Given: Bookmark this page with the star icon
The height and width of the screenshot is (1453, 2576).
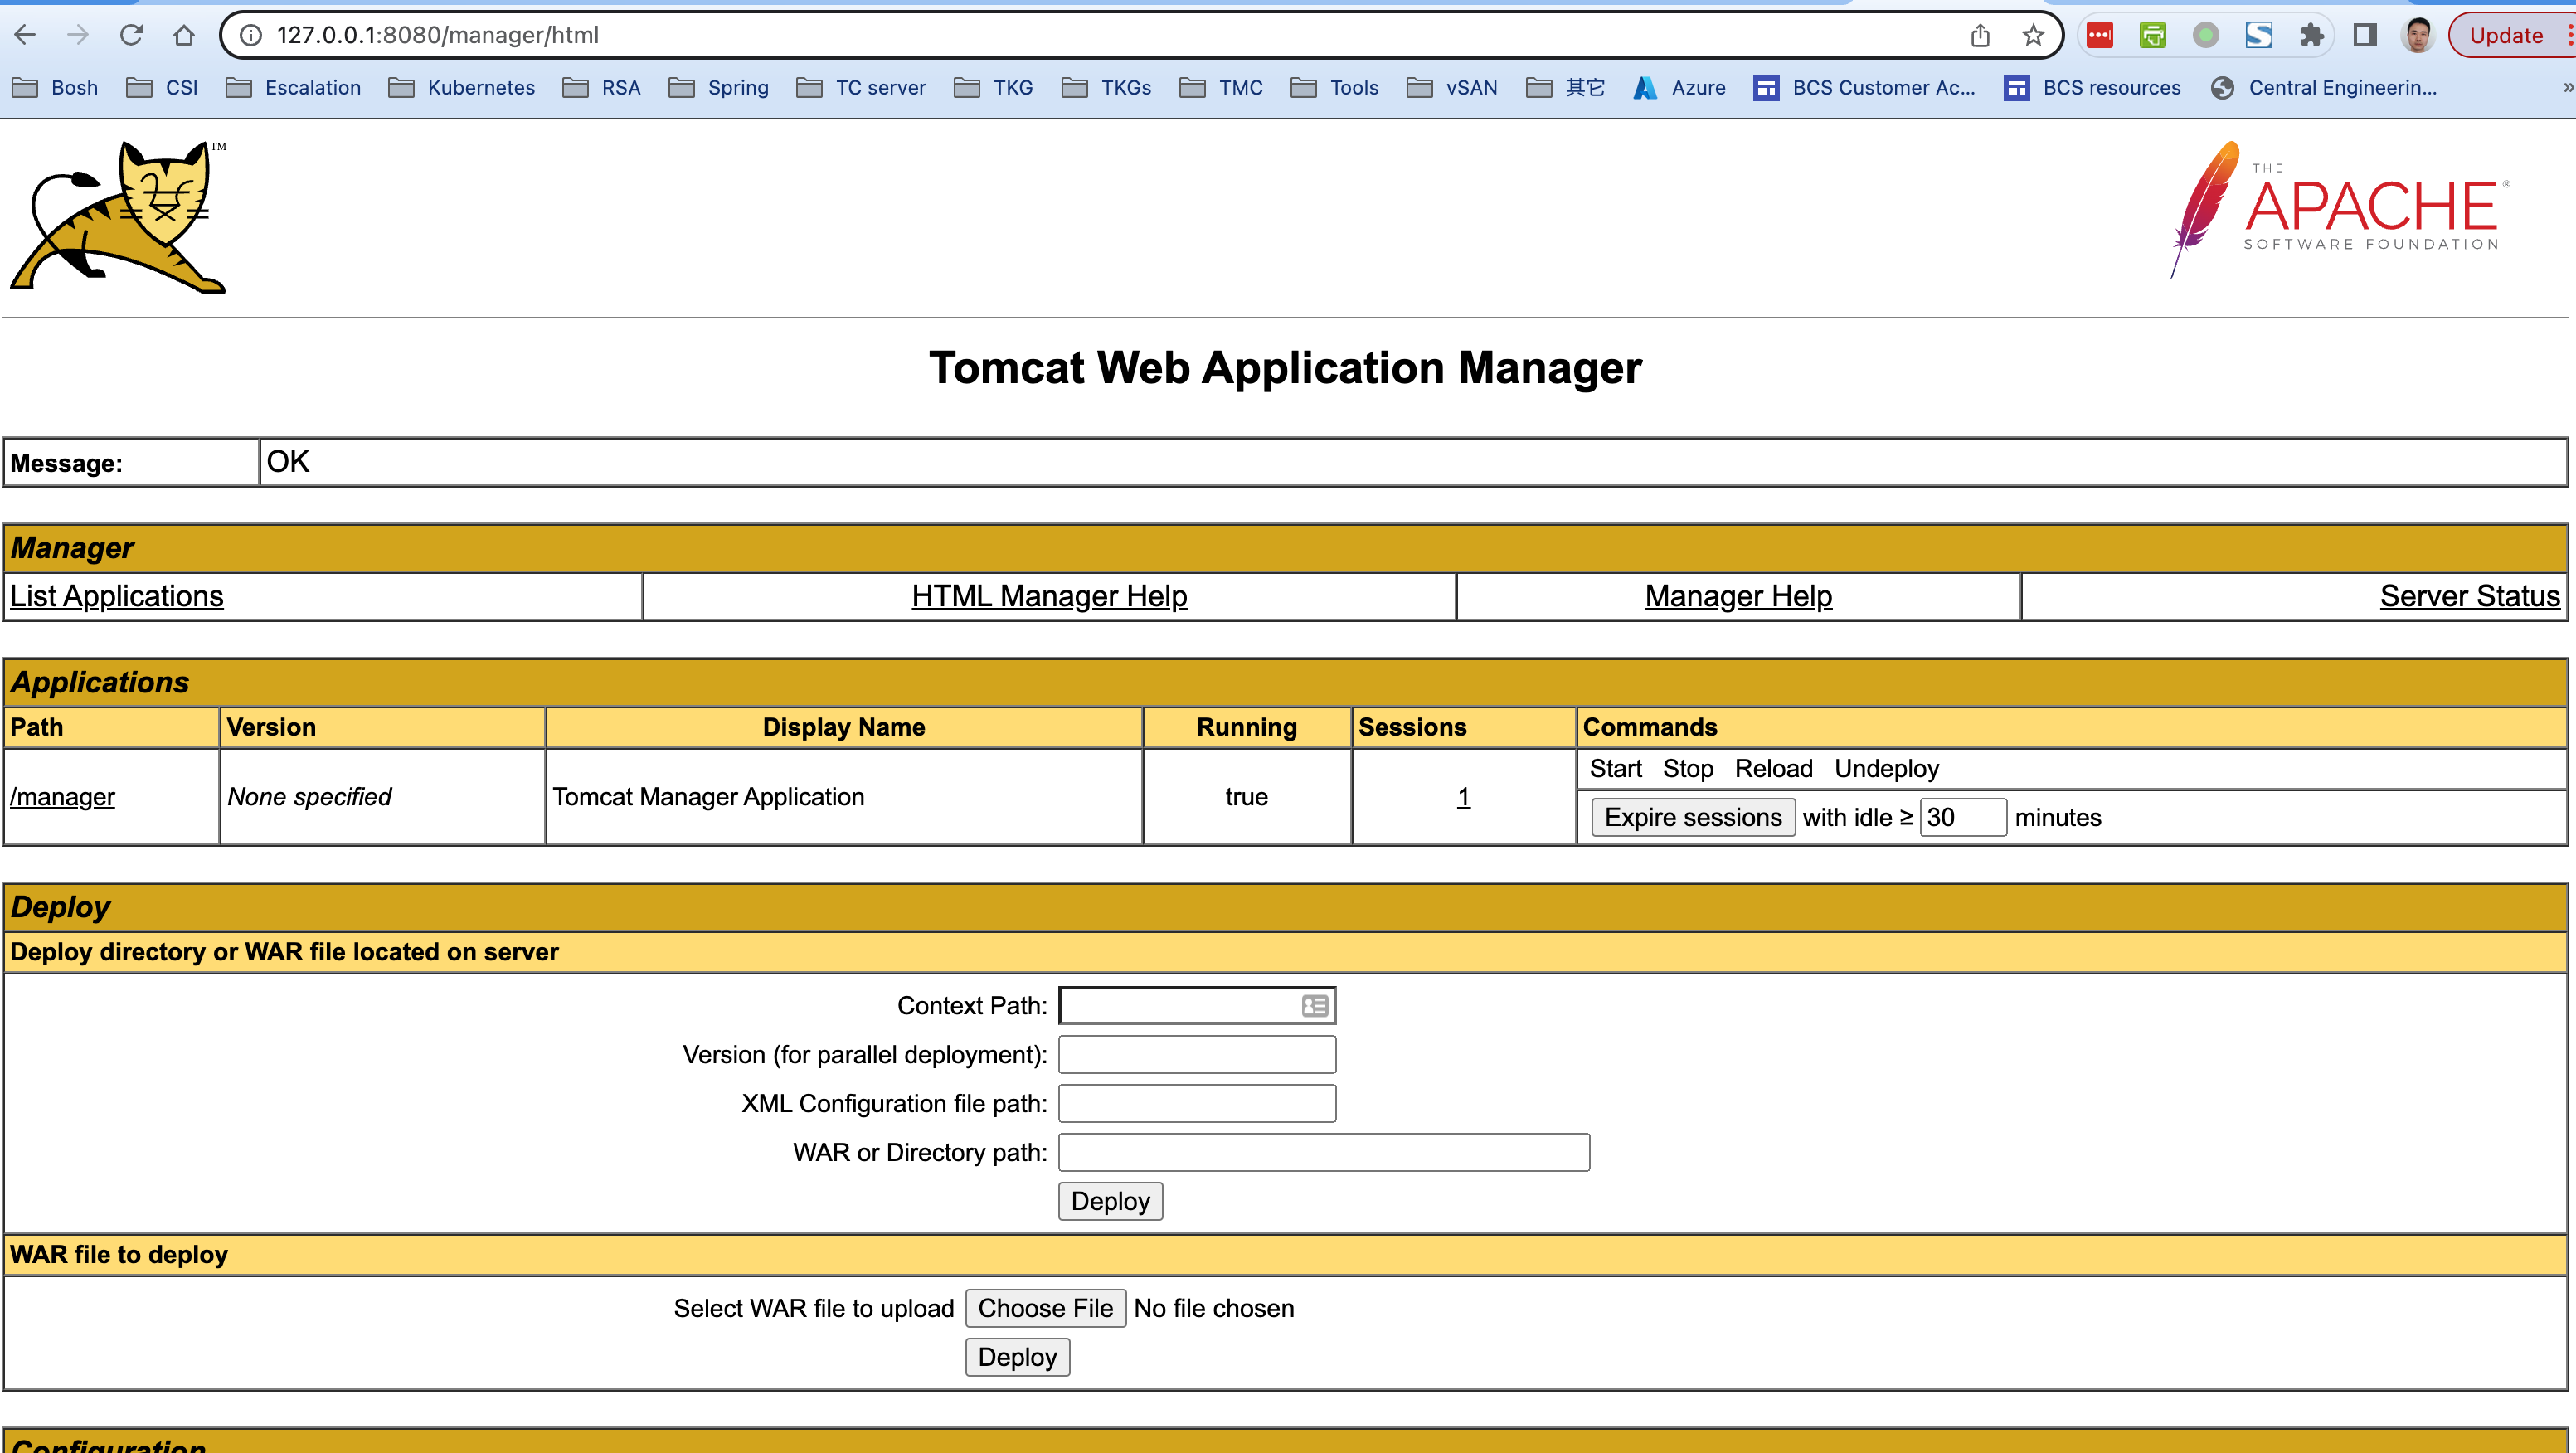Looking at the screenshot, I should point(2033,35).
